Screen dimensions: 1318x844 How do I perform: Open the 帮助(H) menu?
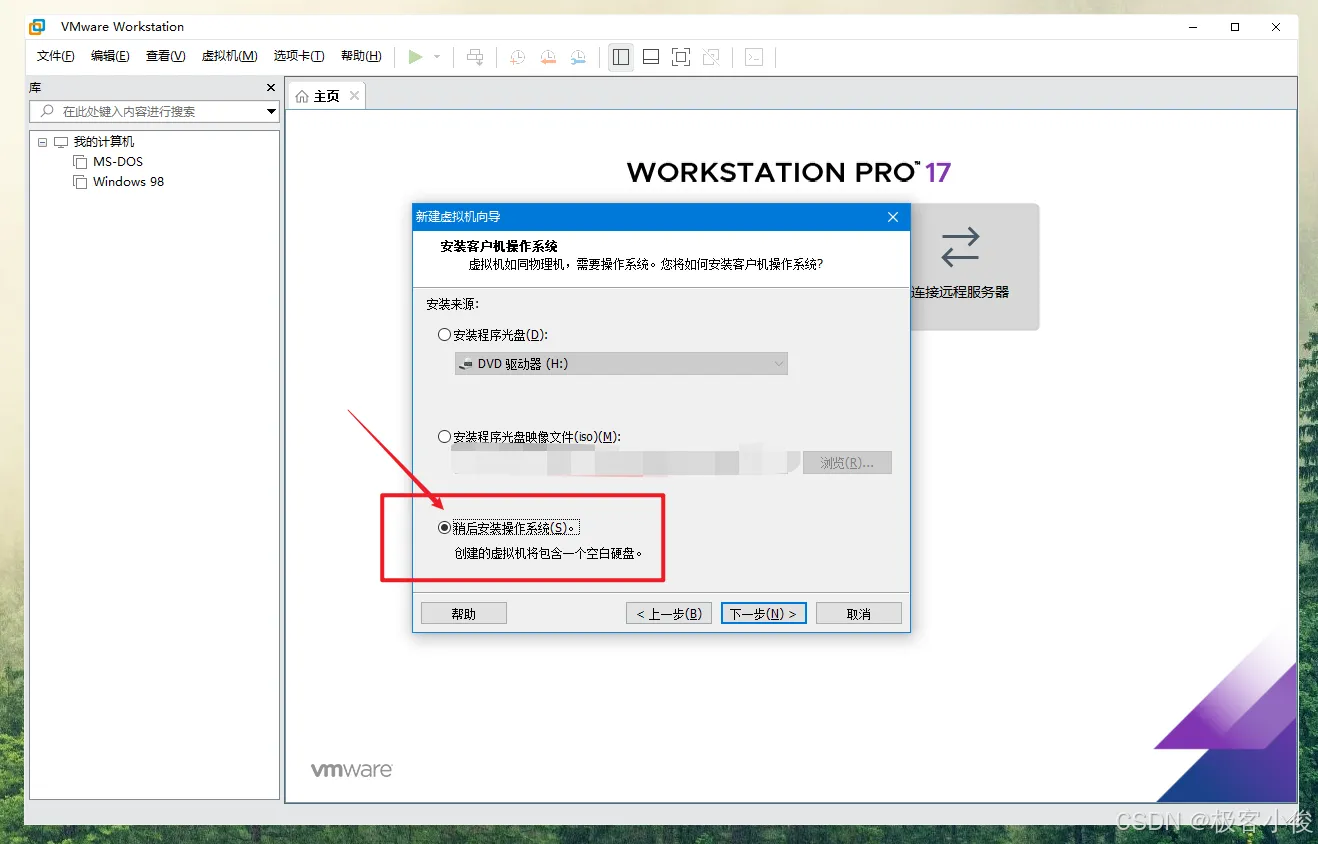coord(361,56)
